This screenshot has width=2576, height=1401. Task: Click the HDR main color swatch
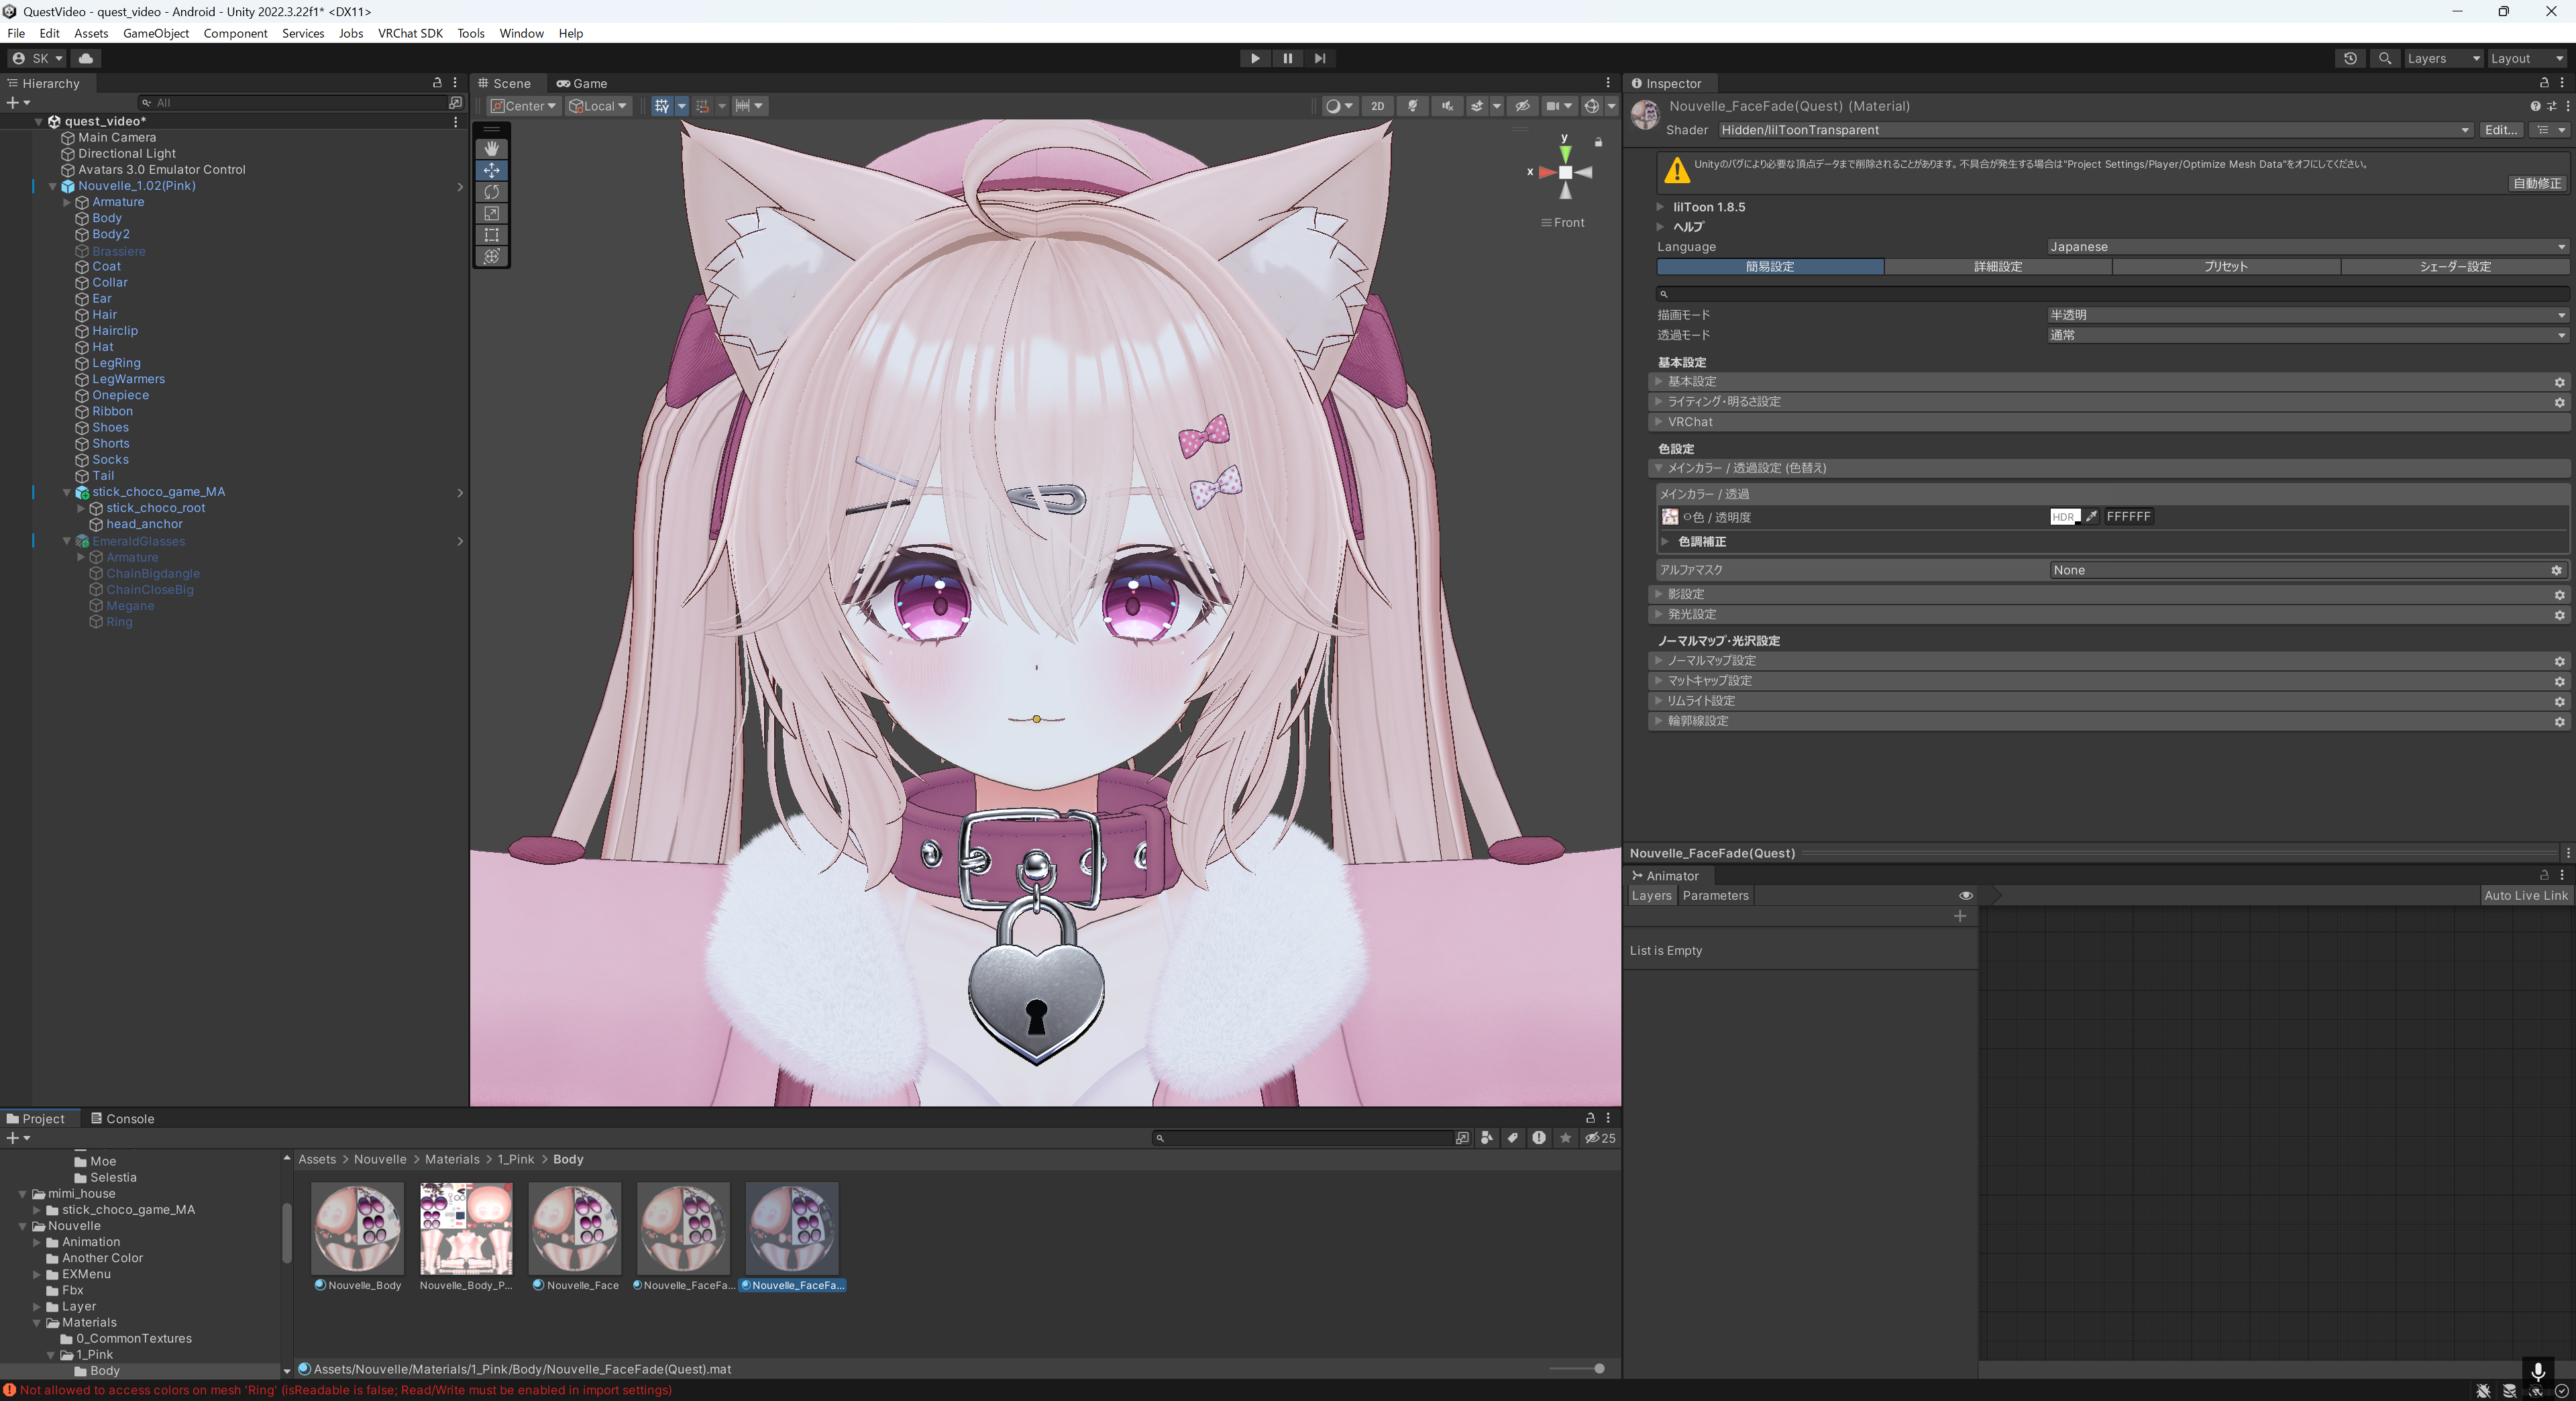[x=2064, y=517]
